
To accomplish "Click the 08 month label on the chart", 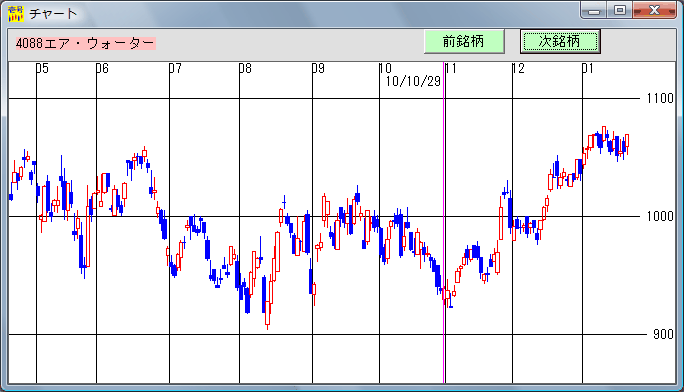I will (245, 68).
